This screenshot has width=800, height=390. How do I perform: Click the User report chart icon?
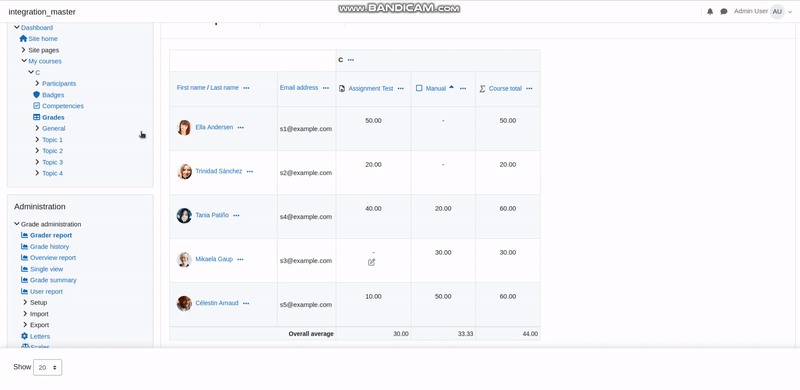coord(24,291)
